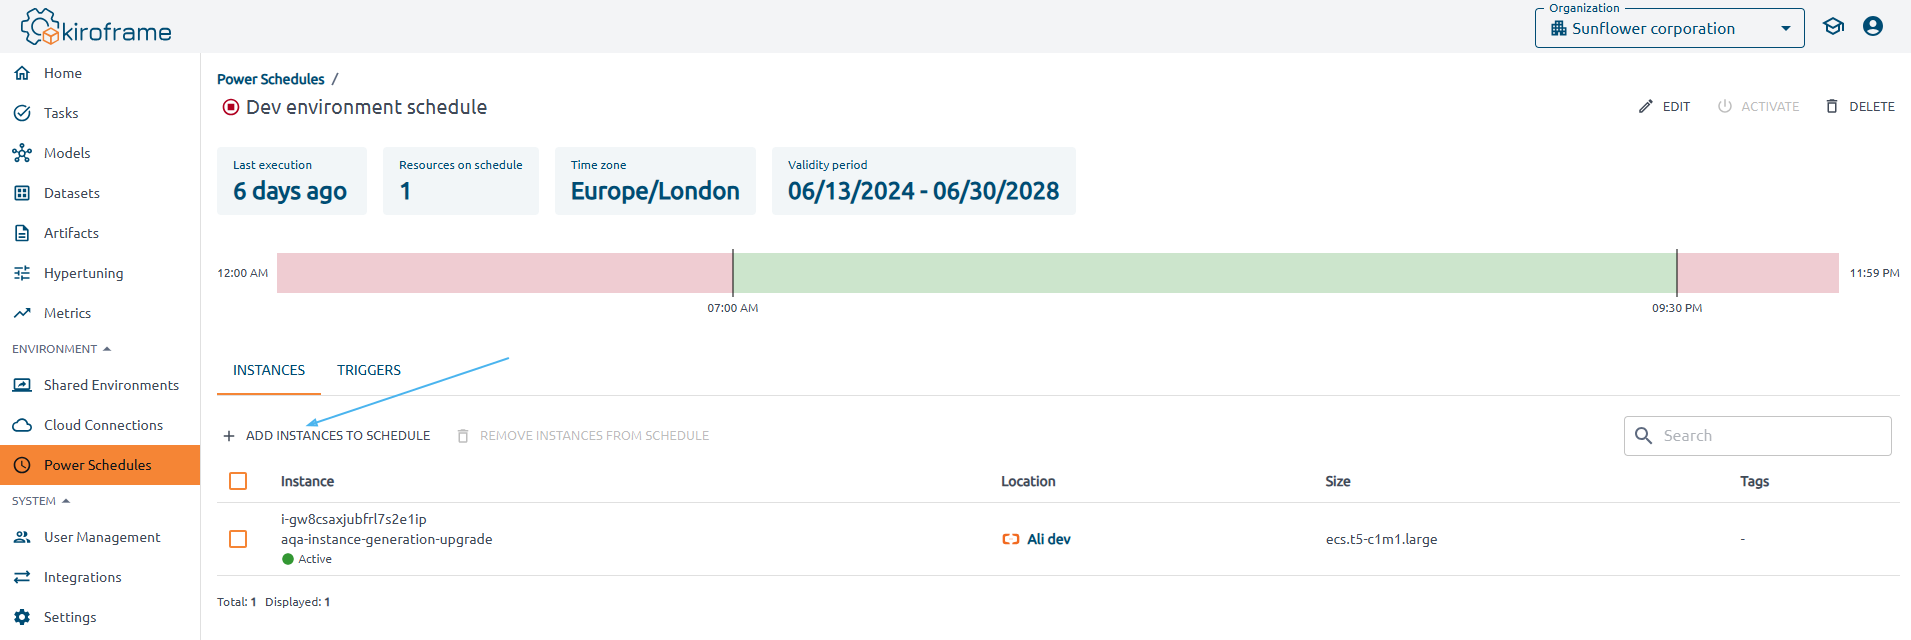Viewport: 1911px width, 640px height.
Task: Toggle the select-all instances checkbox
Action: coord(238,481)
